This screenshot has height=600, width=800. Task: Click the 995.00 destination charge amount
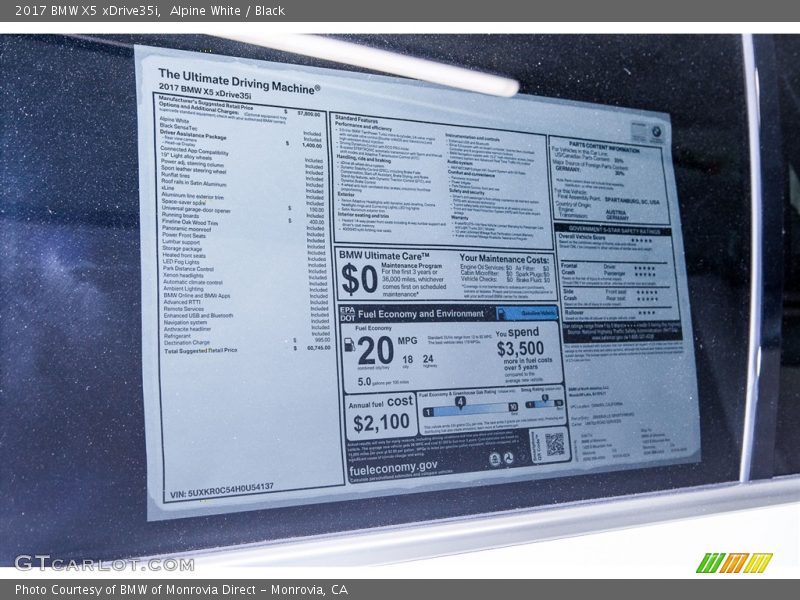322,340
